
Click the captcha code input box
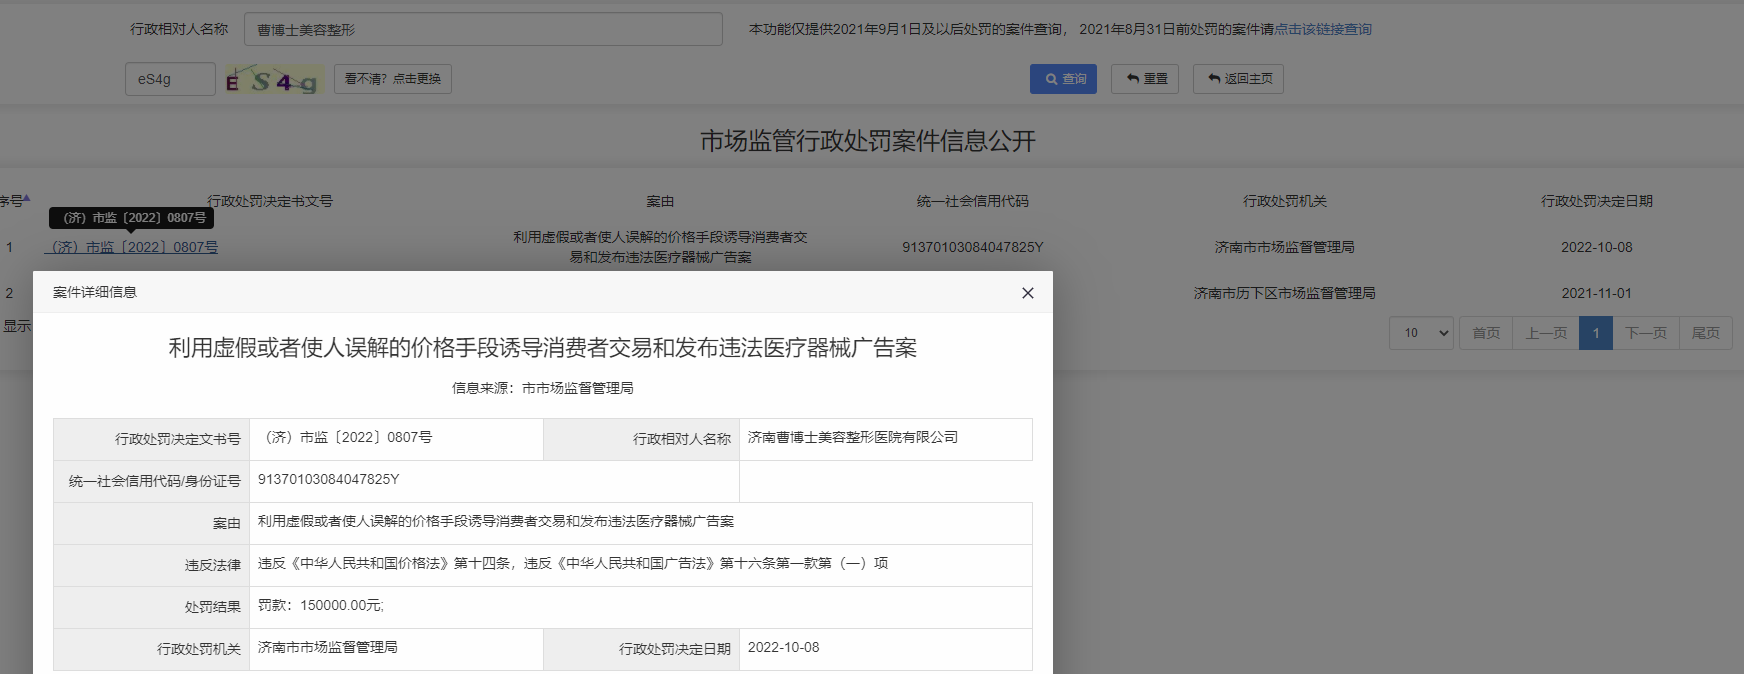point(170,79)
